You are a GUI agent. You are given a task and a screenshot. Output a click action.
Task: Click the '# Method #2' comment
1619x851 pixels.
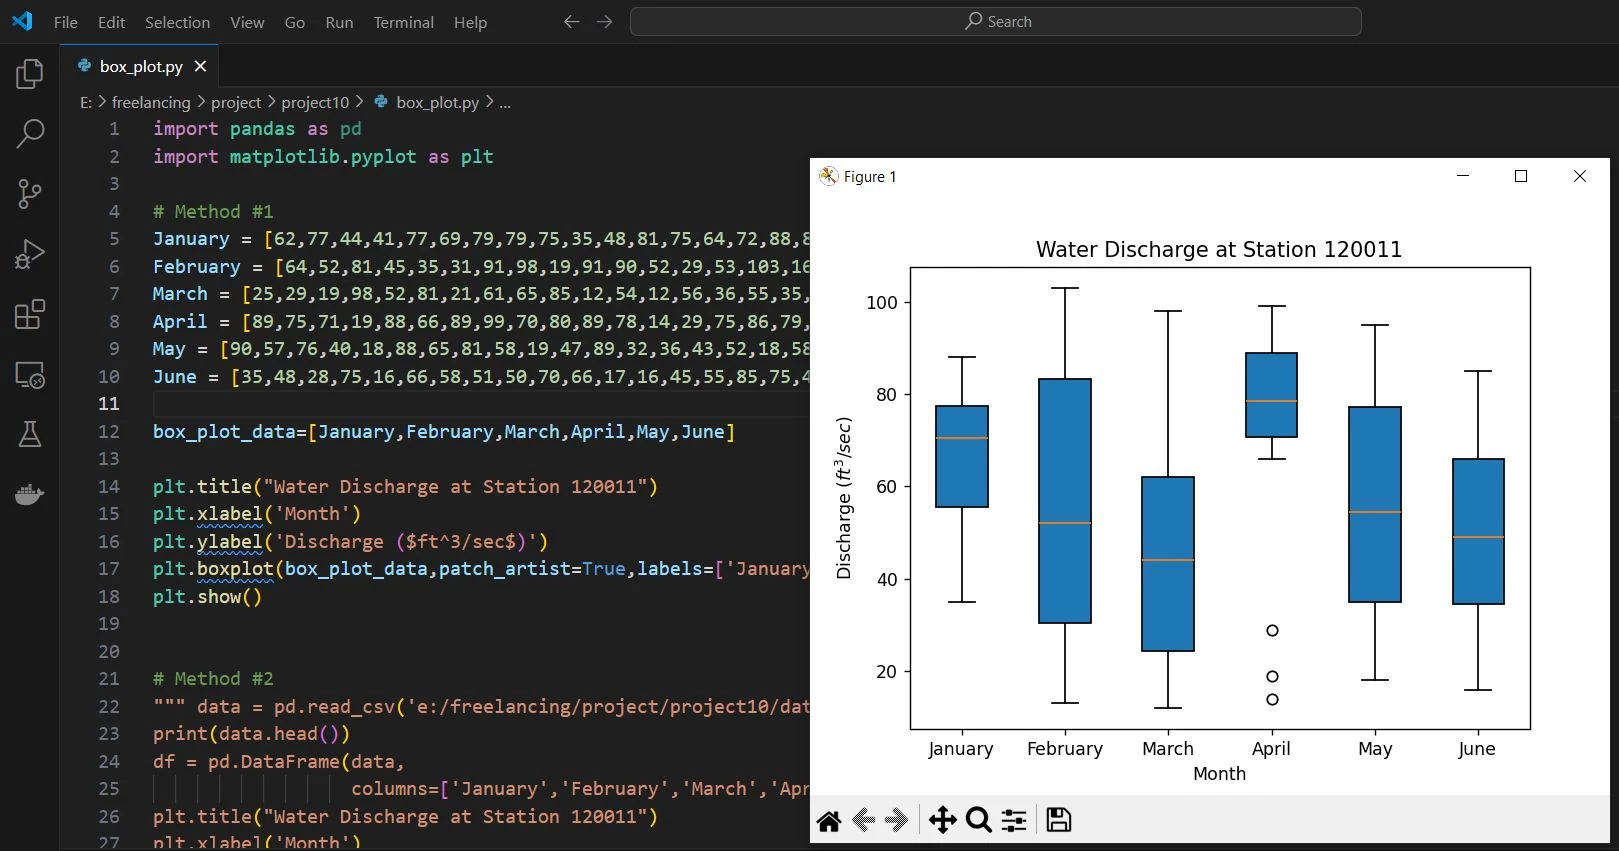coord(213,679)
